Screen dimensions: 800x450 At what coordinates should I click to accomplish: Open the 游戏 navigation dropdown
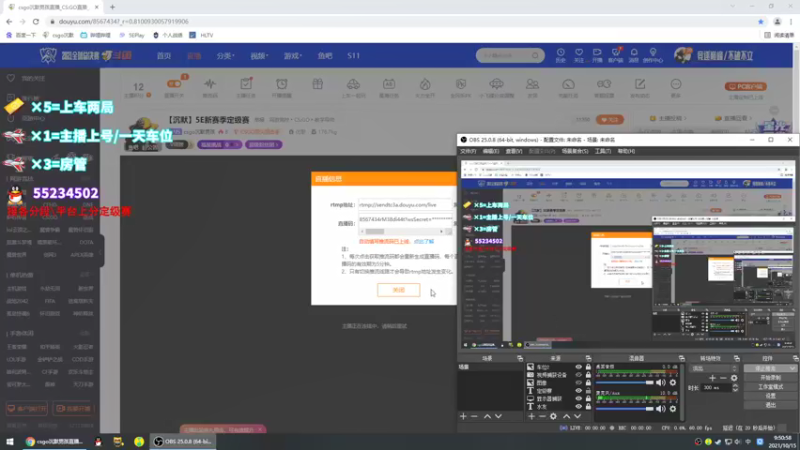[293, 56]
